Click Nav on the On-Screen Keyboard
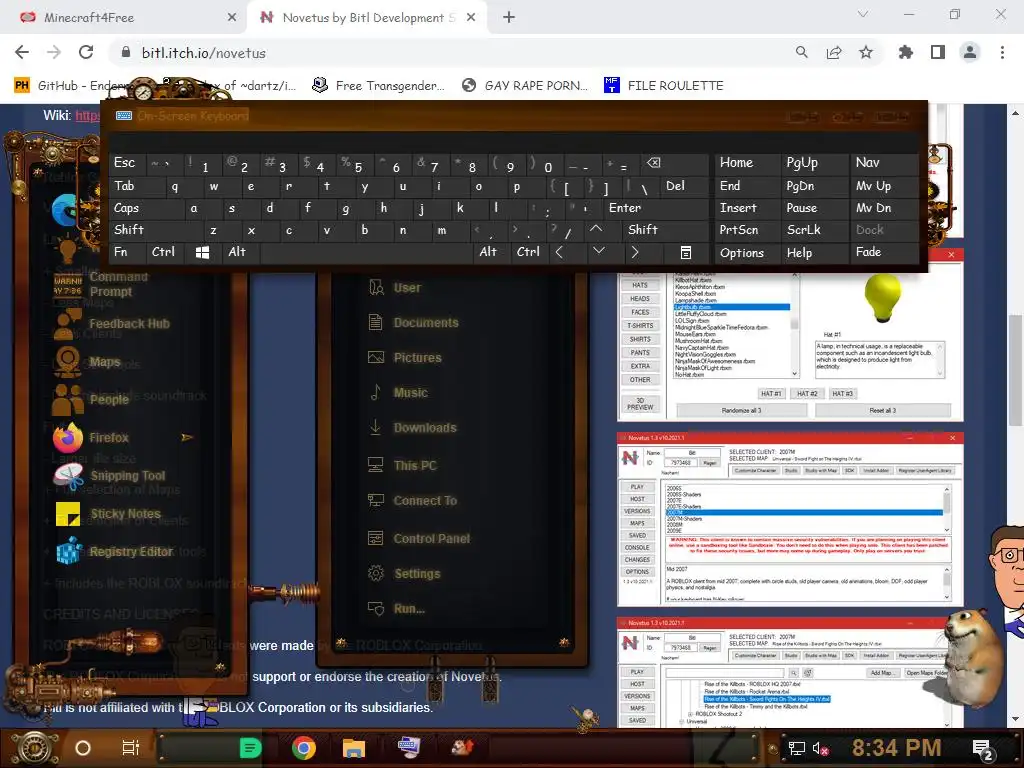Screen dimensions: 1024x768 click(883, 163)
